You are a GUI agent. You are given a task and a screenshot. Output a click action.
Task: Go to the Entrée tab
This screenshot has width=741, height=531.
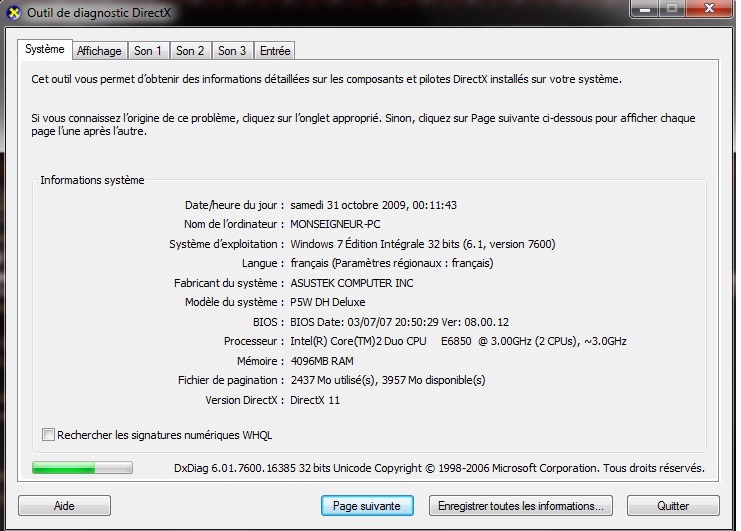(275, 51)
